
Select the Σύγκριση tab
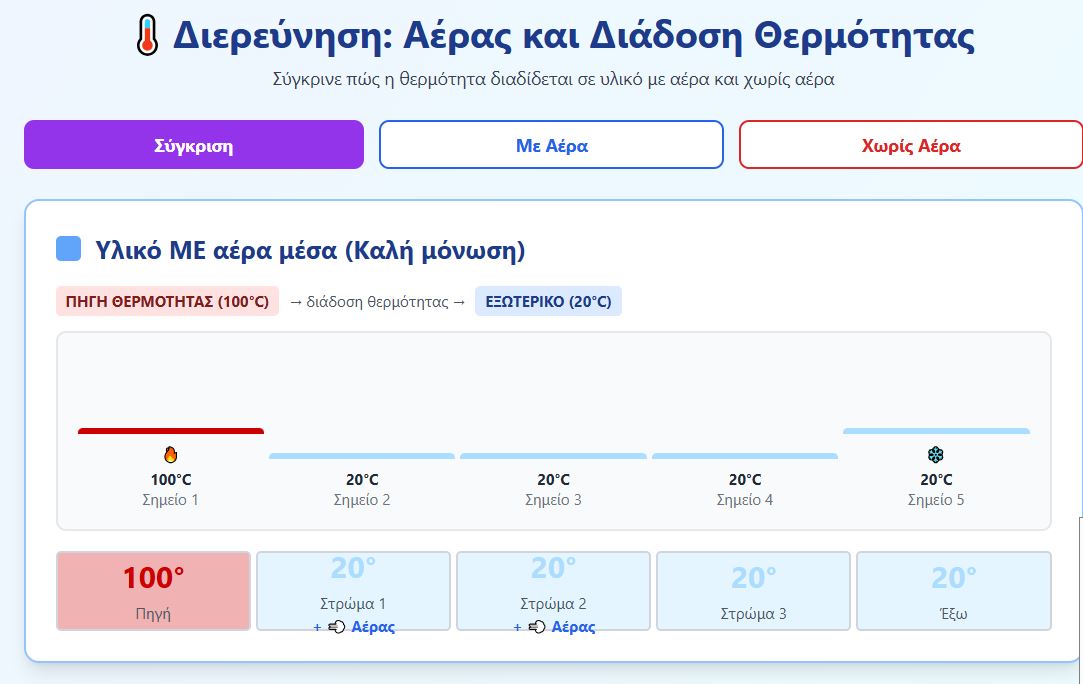click(194, 145)
